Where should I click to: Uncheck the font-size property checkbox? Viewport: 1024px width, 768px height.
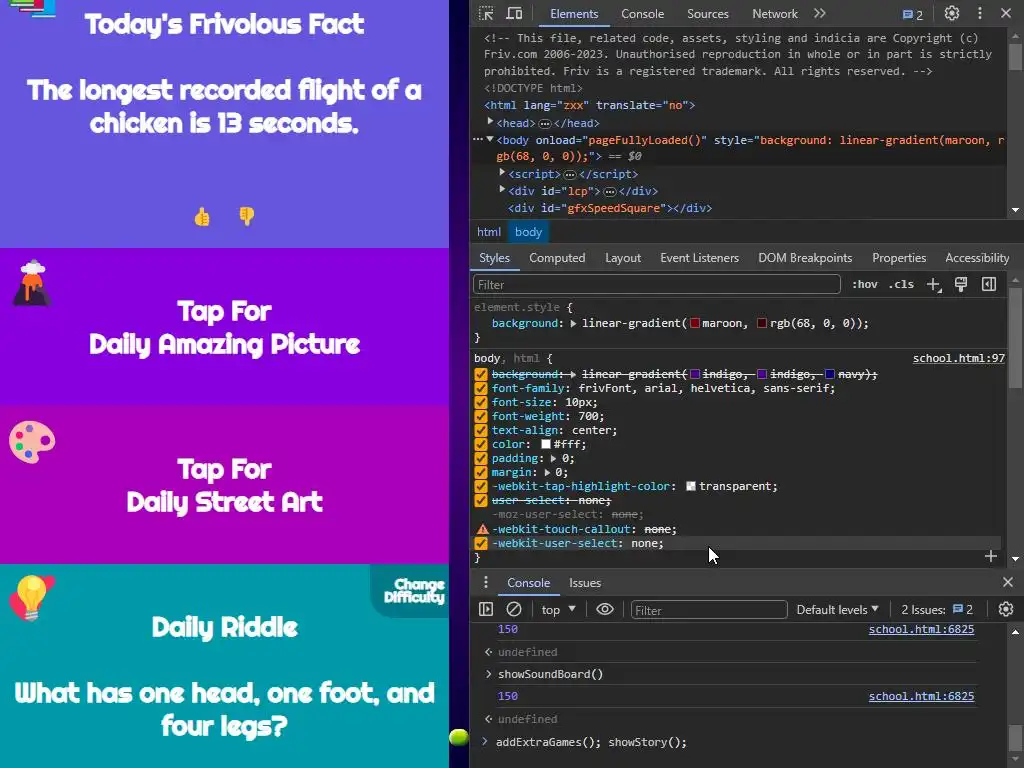tap(481, 402)
